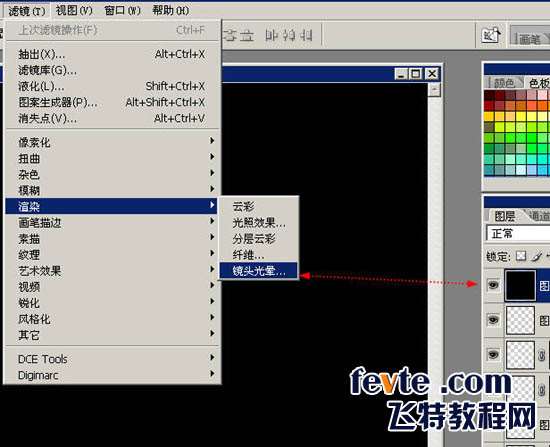Open 其它 filter category

(x=112, y=335)
